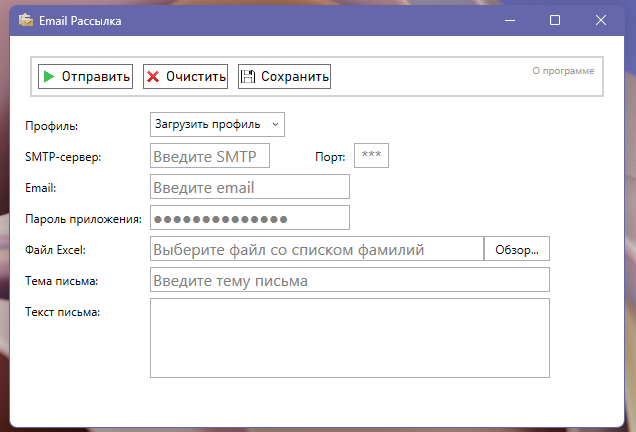Click the Пароль приложения: label
The width and height of the screenshot is (636, 432).
tap(84, 219)
